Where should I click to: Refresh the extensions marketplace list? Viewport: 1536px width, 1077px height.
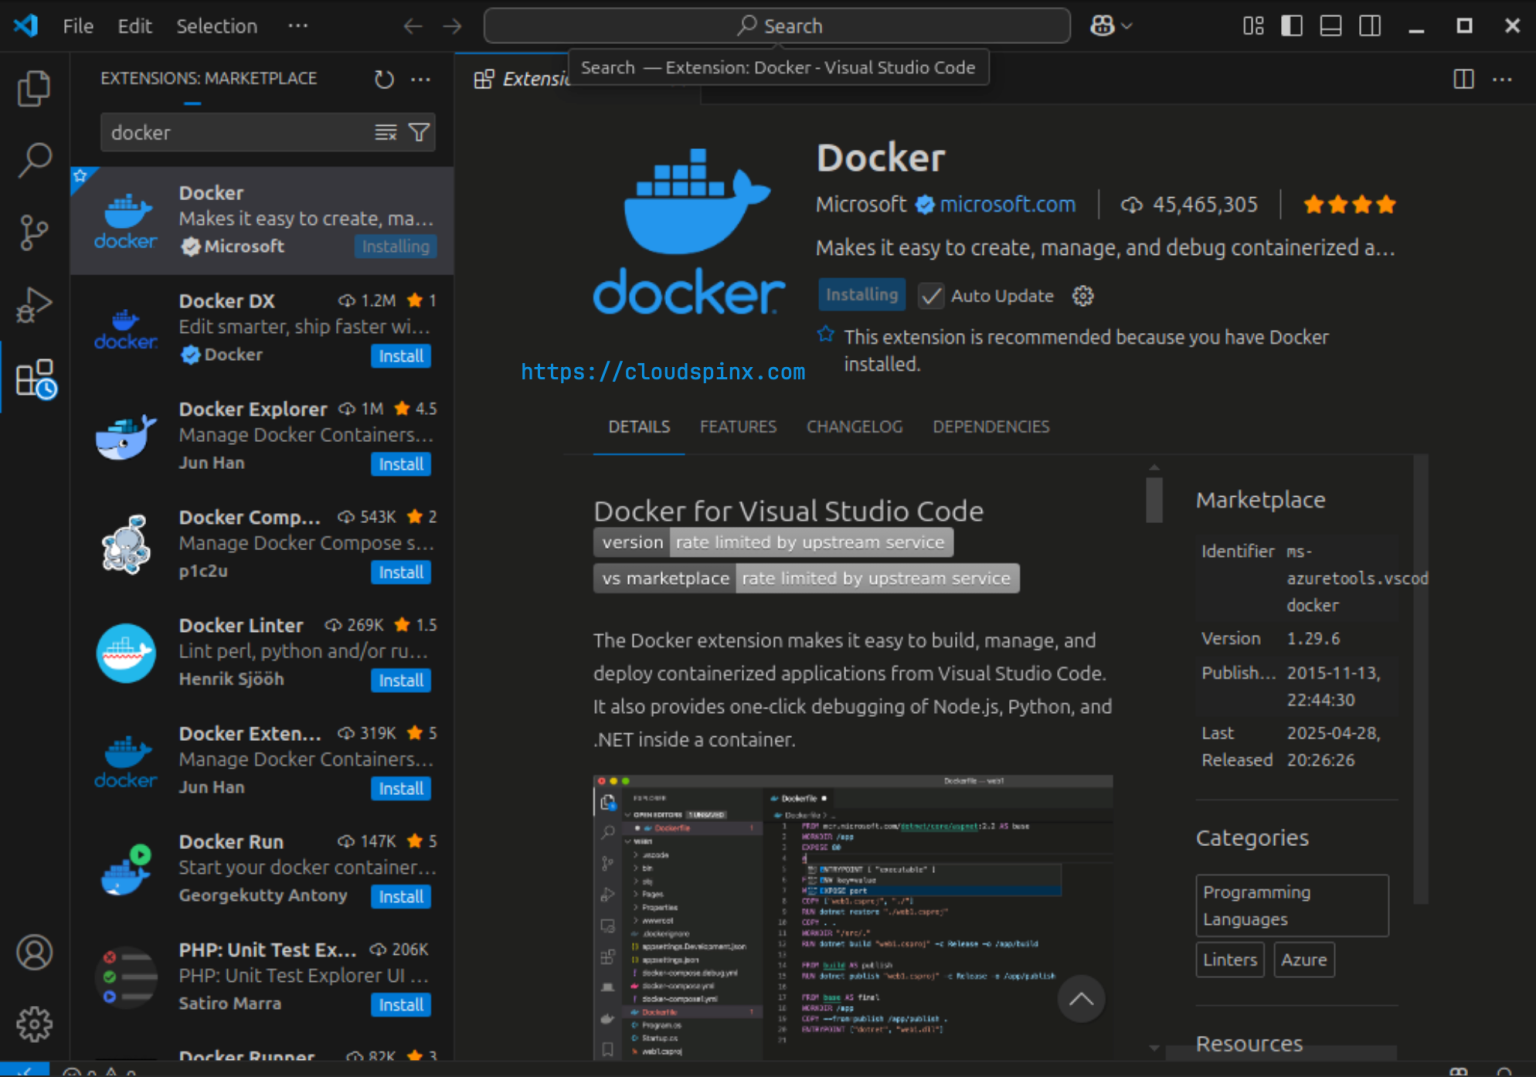click(384, 79)
